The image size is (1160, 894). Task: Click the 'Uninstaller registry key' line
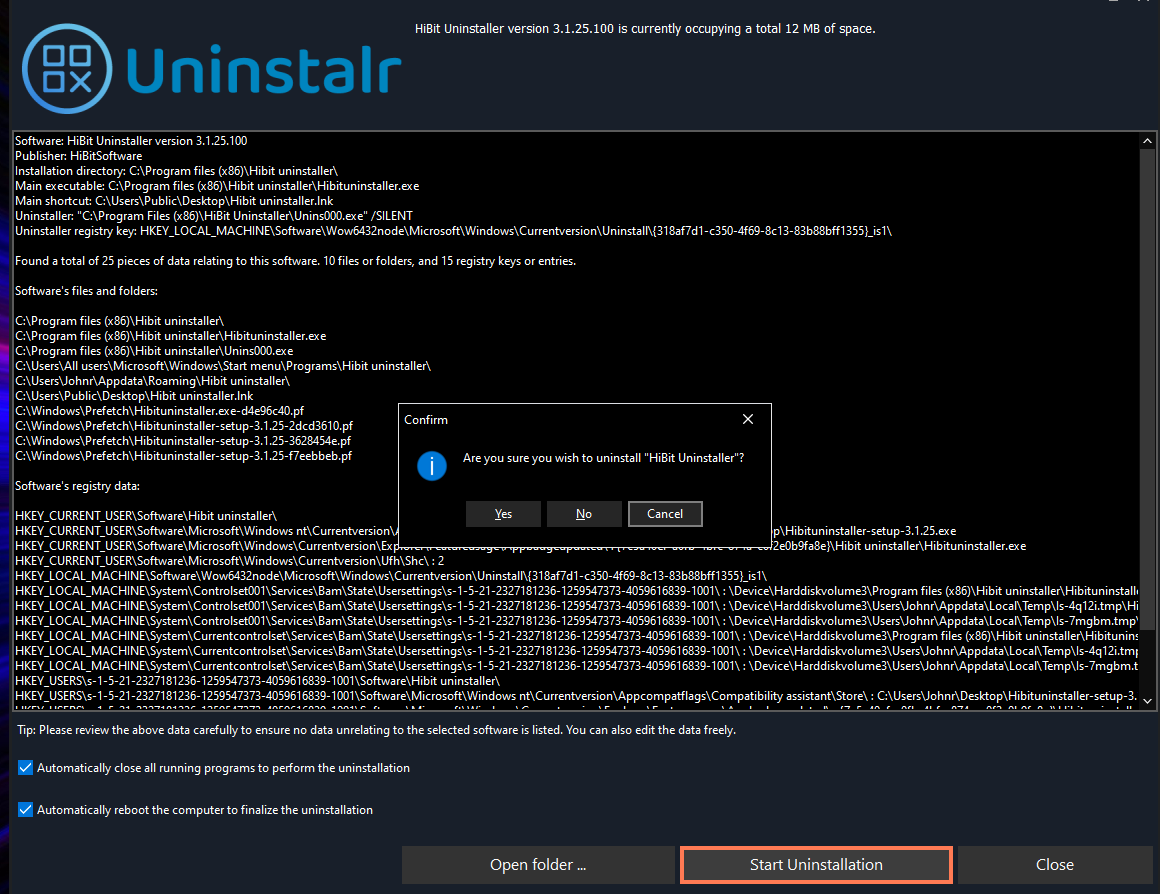pos(453,231)
